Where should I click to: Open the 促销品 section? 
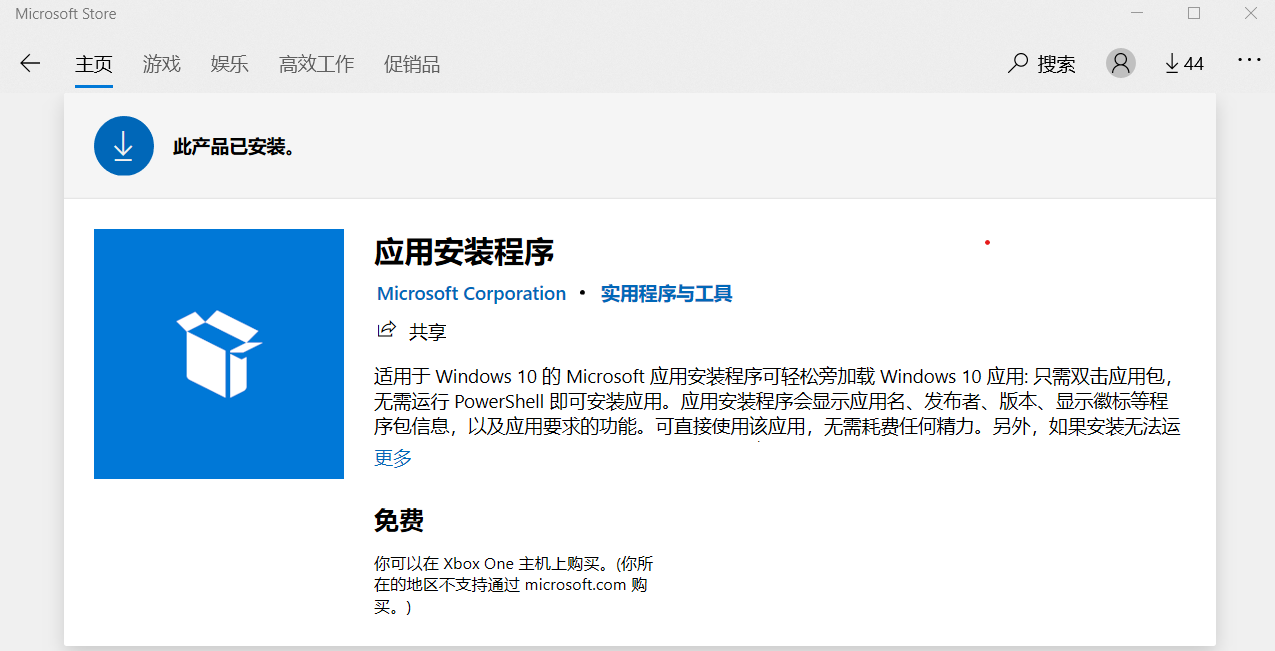click(411, 63)
